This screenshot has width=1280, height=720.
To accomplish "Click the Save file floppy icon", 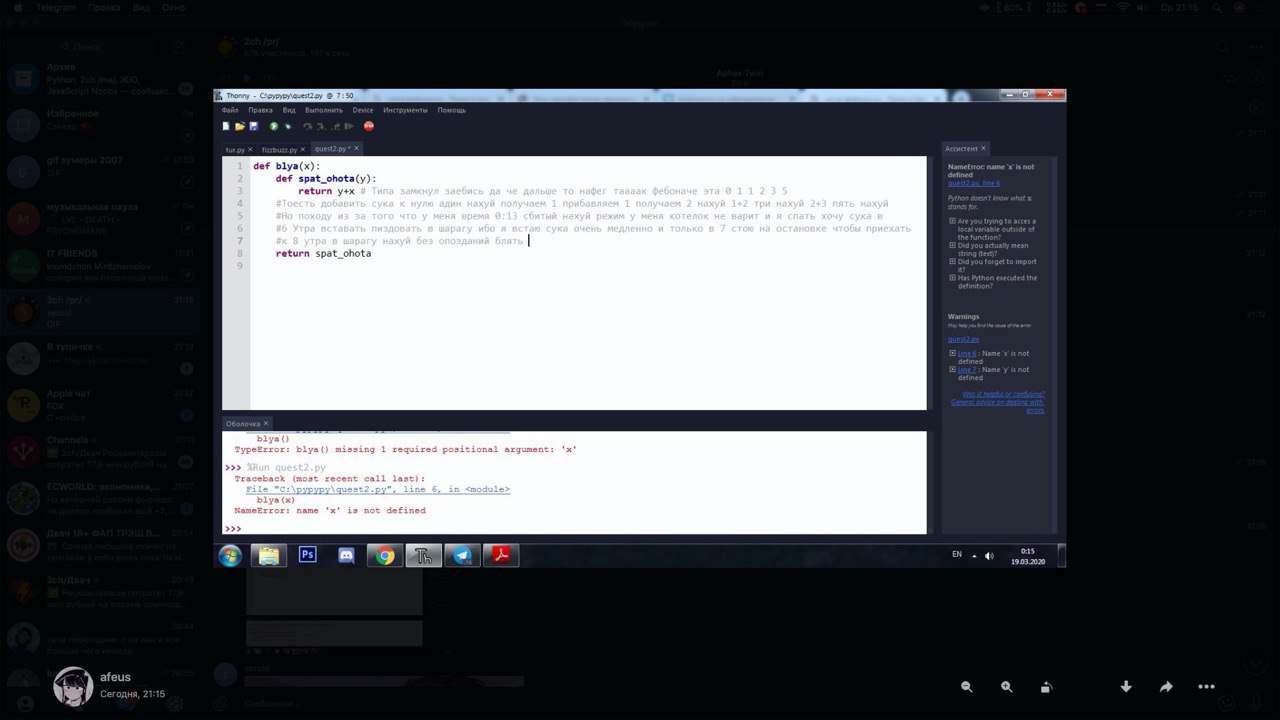I will tap(253, 126).
